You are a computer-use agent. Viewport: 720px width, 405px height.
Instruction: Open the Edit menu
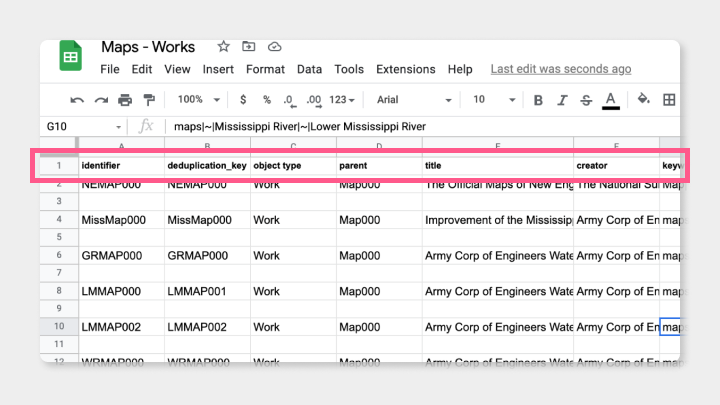pyautogui.click(x=142, y=69)
